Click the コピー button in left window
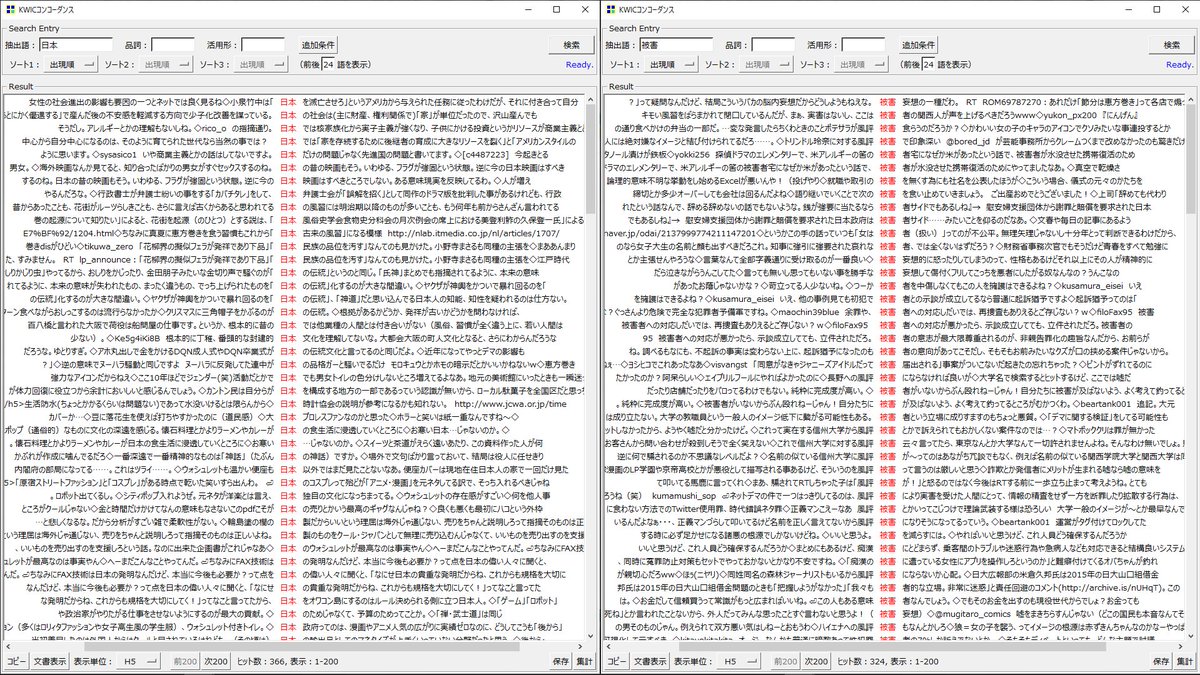1200x675 pixels. point(16,662)
